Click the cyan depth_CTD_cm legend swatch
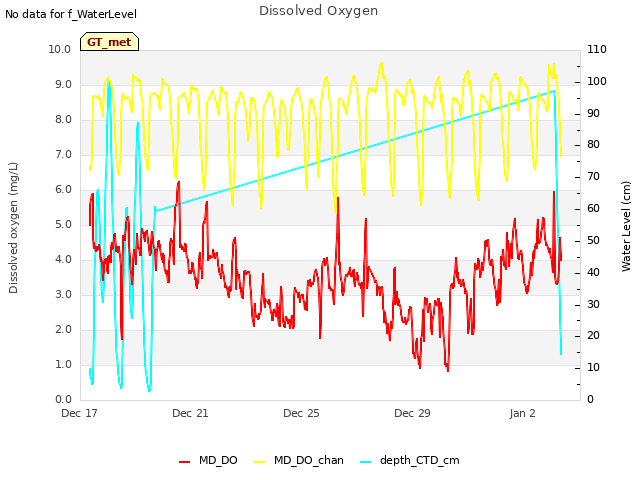This screenshot has height=480, width=640. coord(366,462)
